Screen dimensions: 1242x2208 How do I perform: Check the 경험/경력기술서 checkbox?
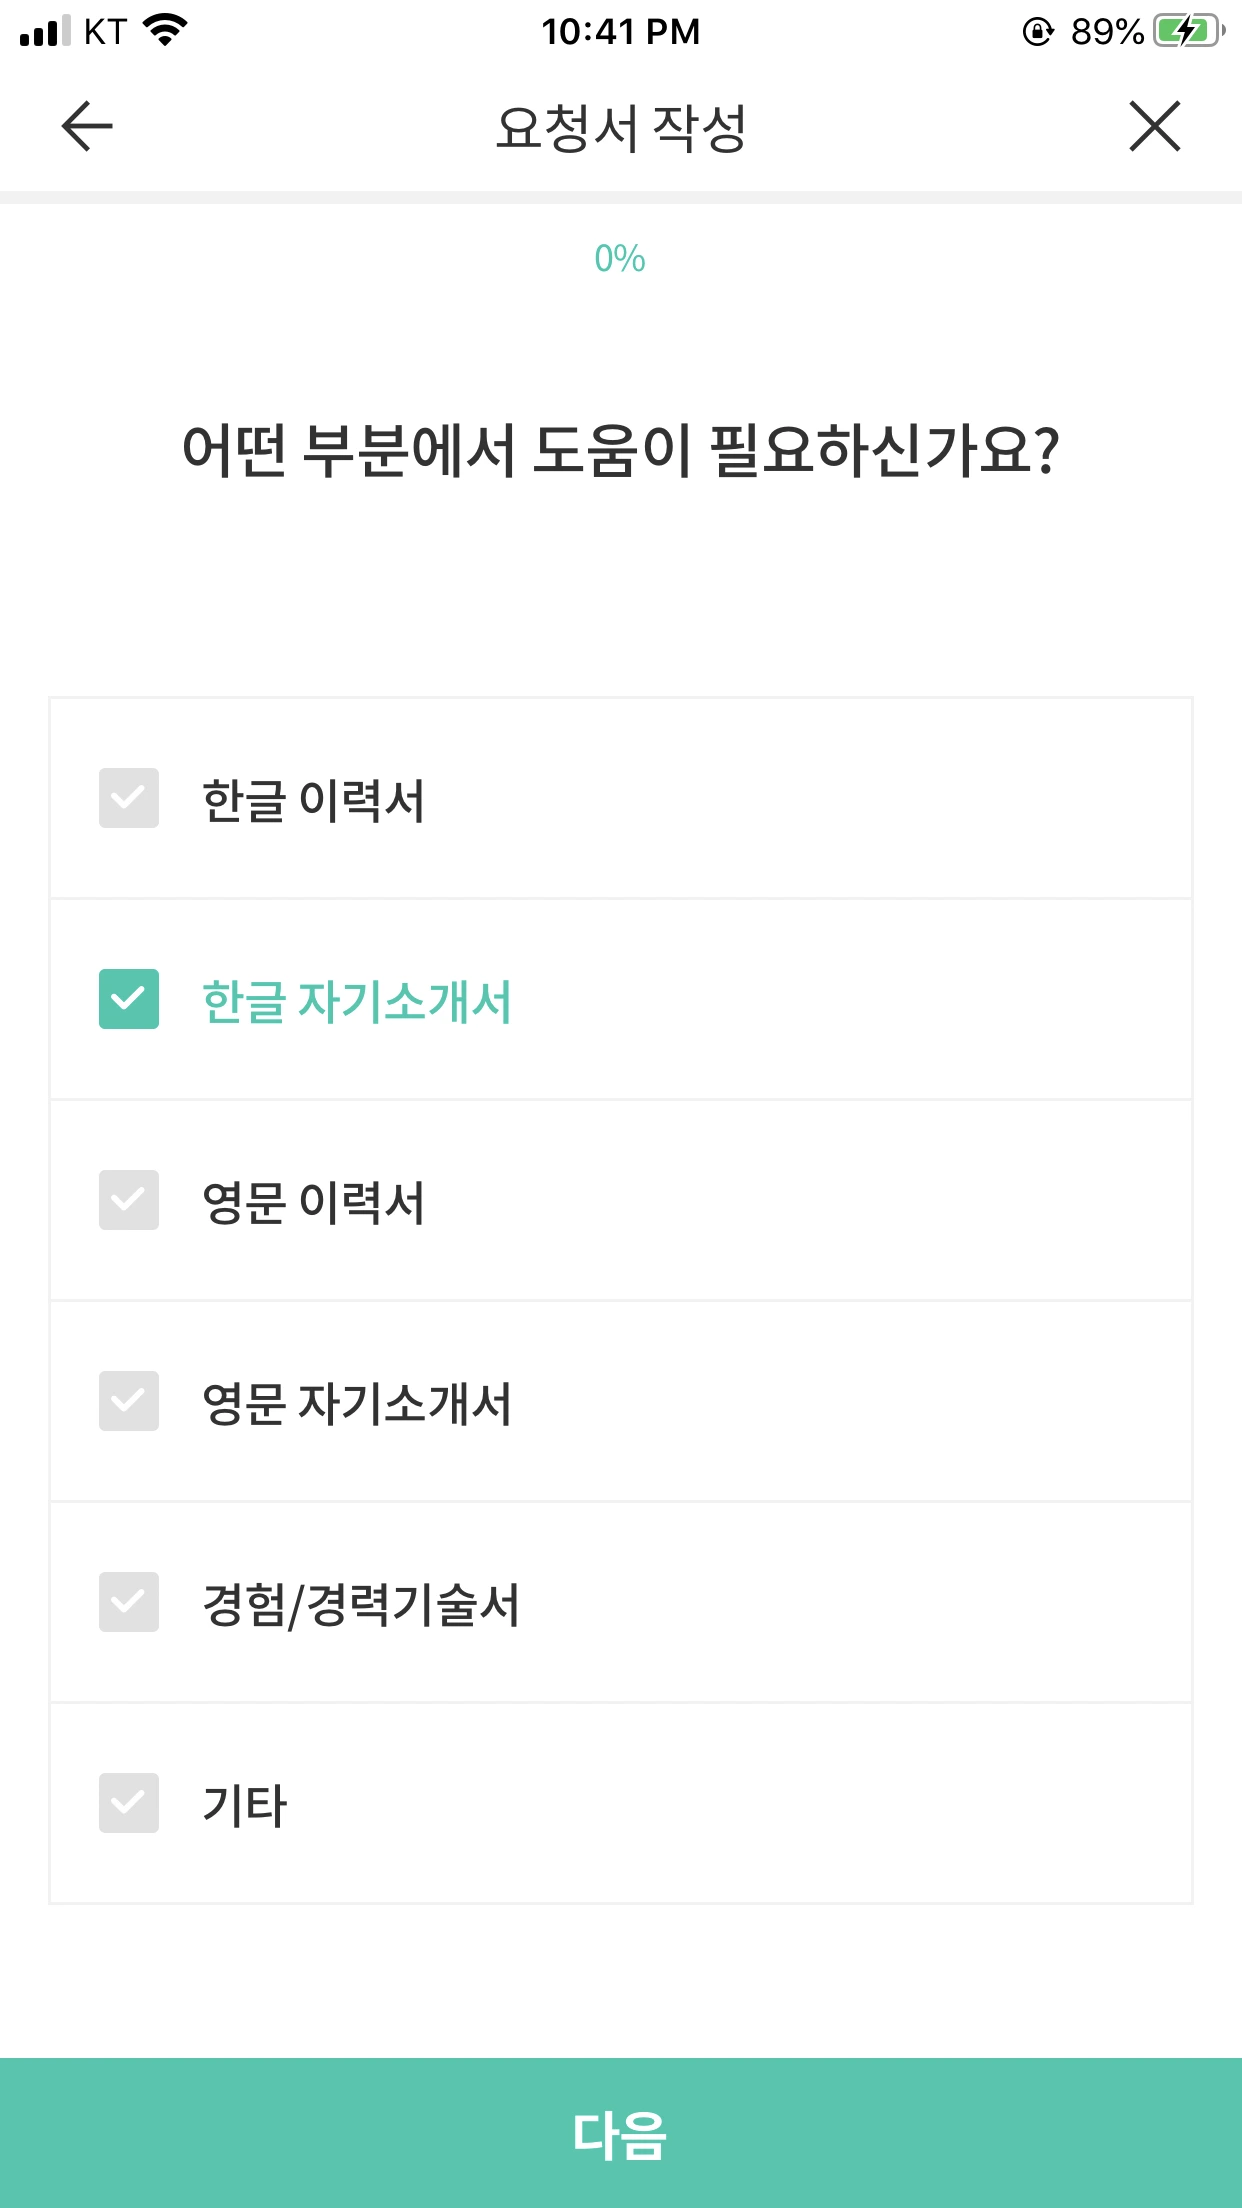pos(129,1602)
